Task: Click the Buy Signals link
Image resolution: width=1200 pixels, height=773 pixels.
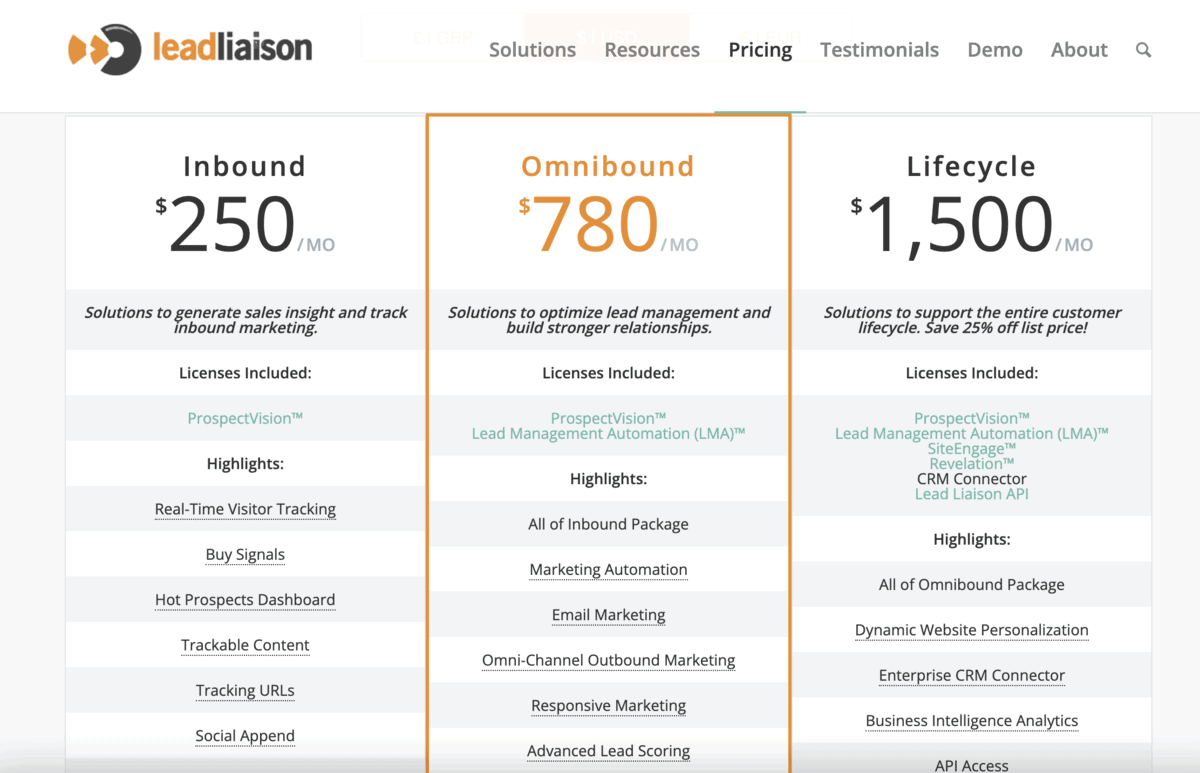Action: coord(245,554)
